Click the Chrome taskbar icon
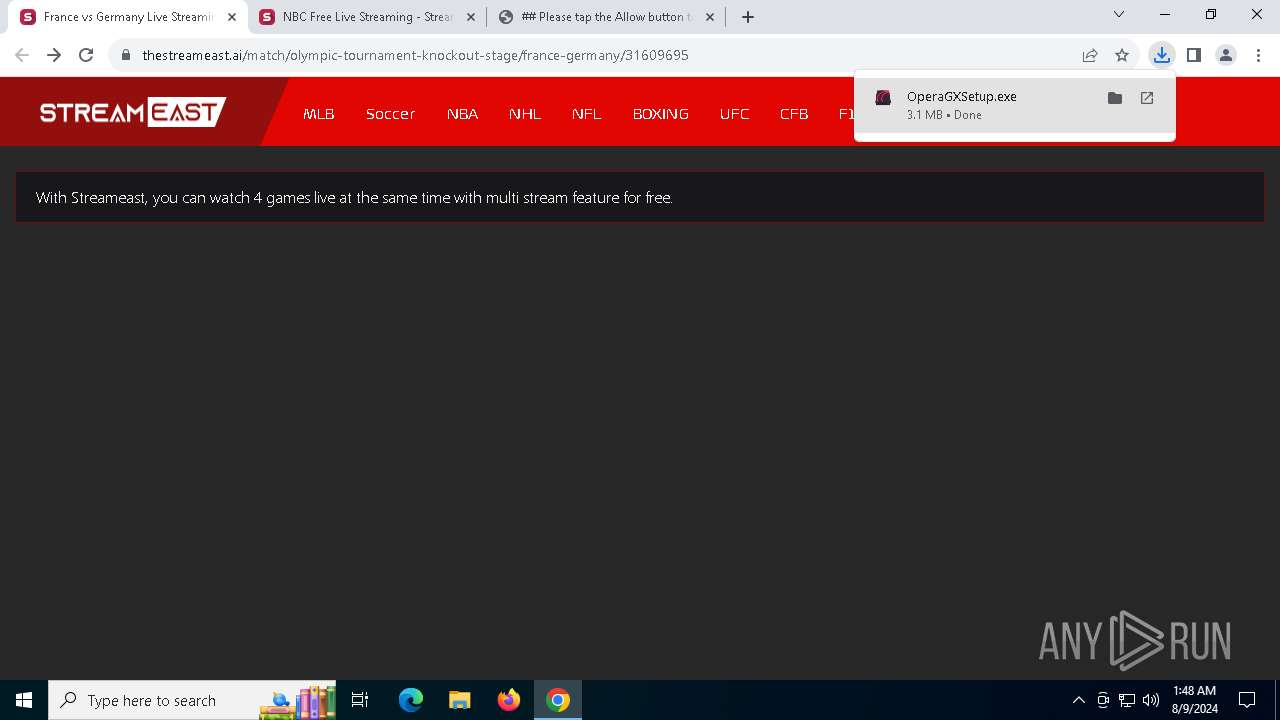 (x=558, y=700)
